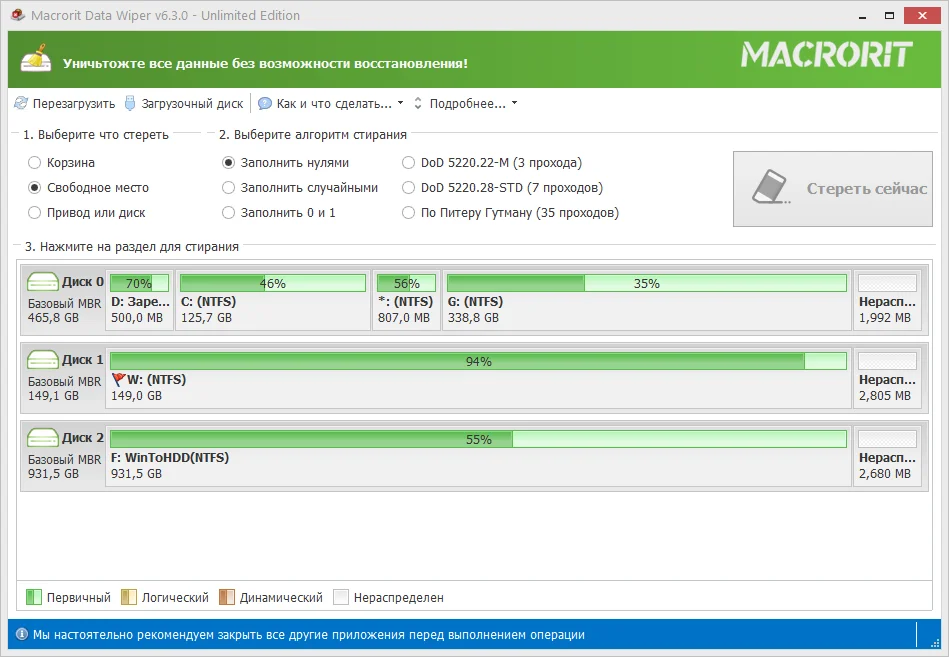Click the broom-and-drive icon in the green banner

pyautogui.click(x=36, y=59)
